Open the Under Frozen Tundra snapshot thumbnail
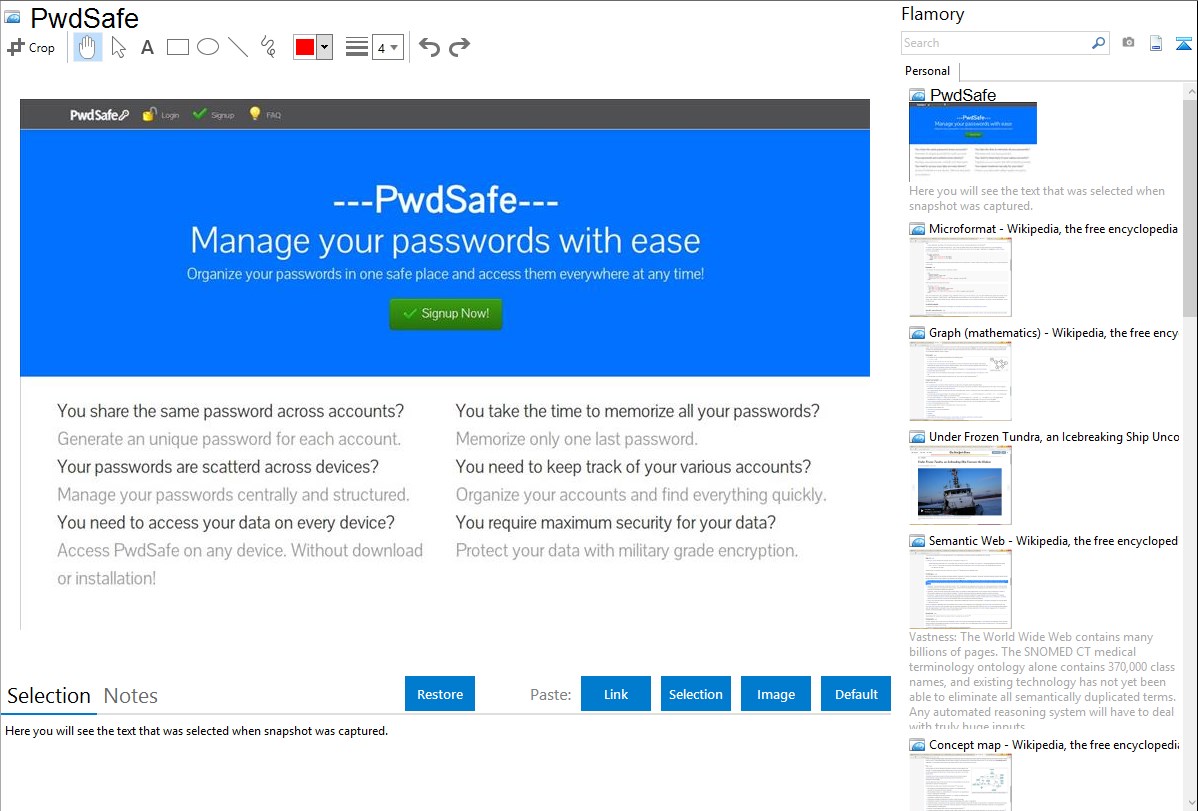Viewport: 1198px width, 811px height. pos(960,485)
